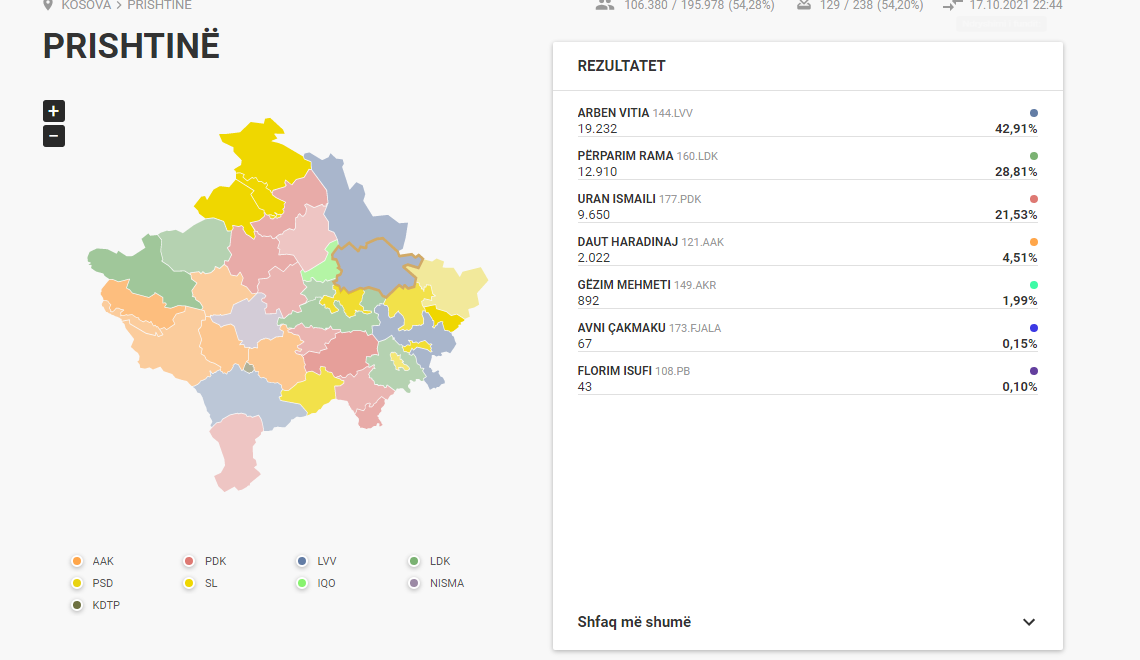This screenshot has height=660, width=1140.
Task: Click the 2.022 vote count
Action: [593, 257]
